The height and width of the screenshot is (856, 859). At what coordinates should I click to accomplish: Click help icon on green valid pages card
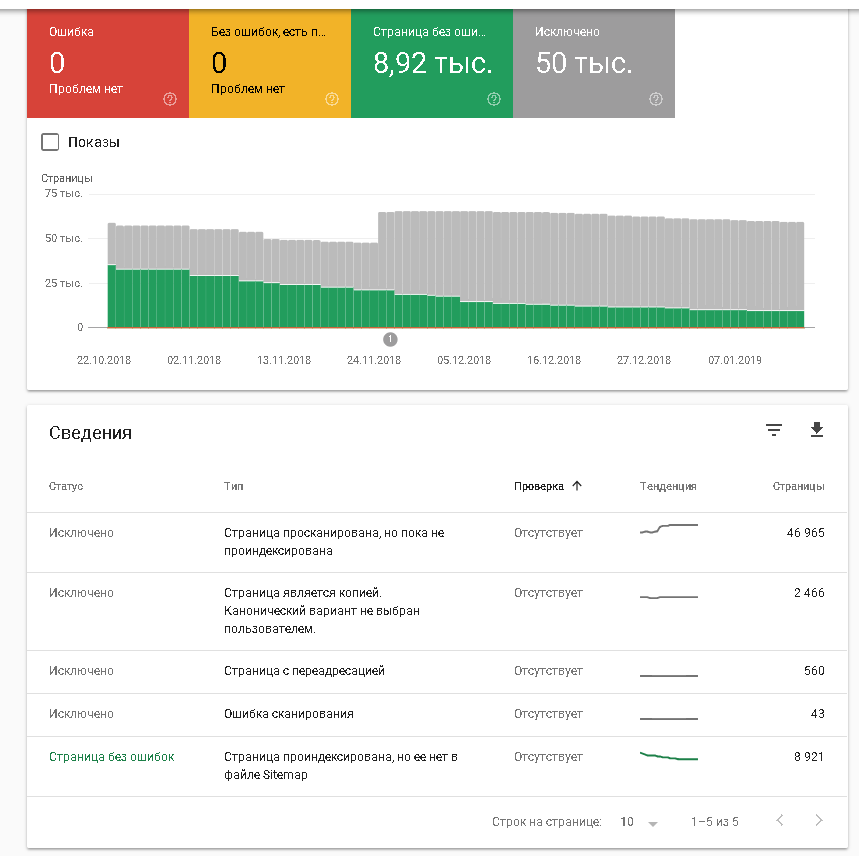(494, 99)
